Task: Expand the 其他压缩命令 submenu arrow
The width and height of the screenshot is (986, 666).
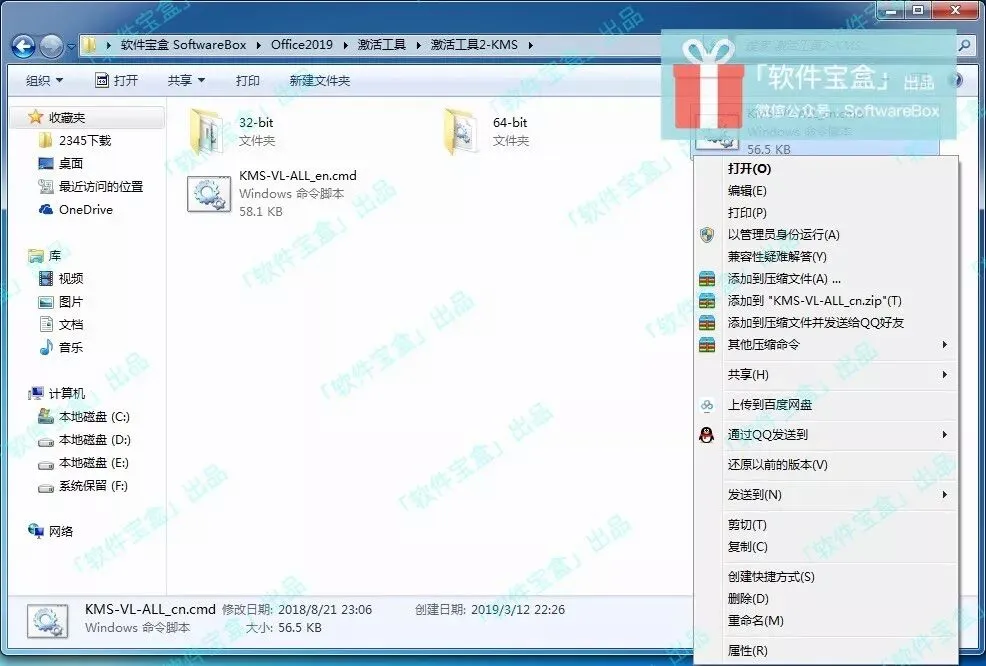Action: pyautogui.click(x=944, y=345)
